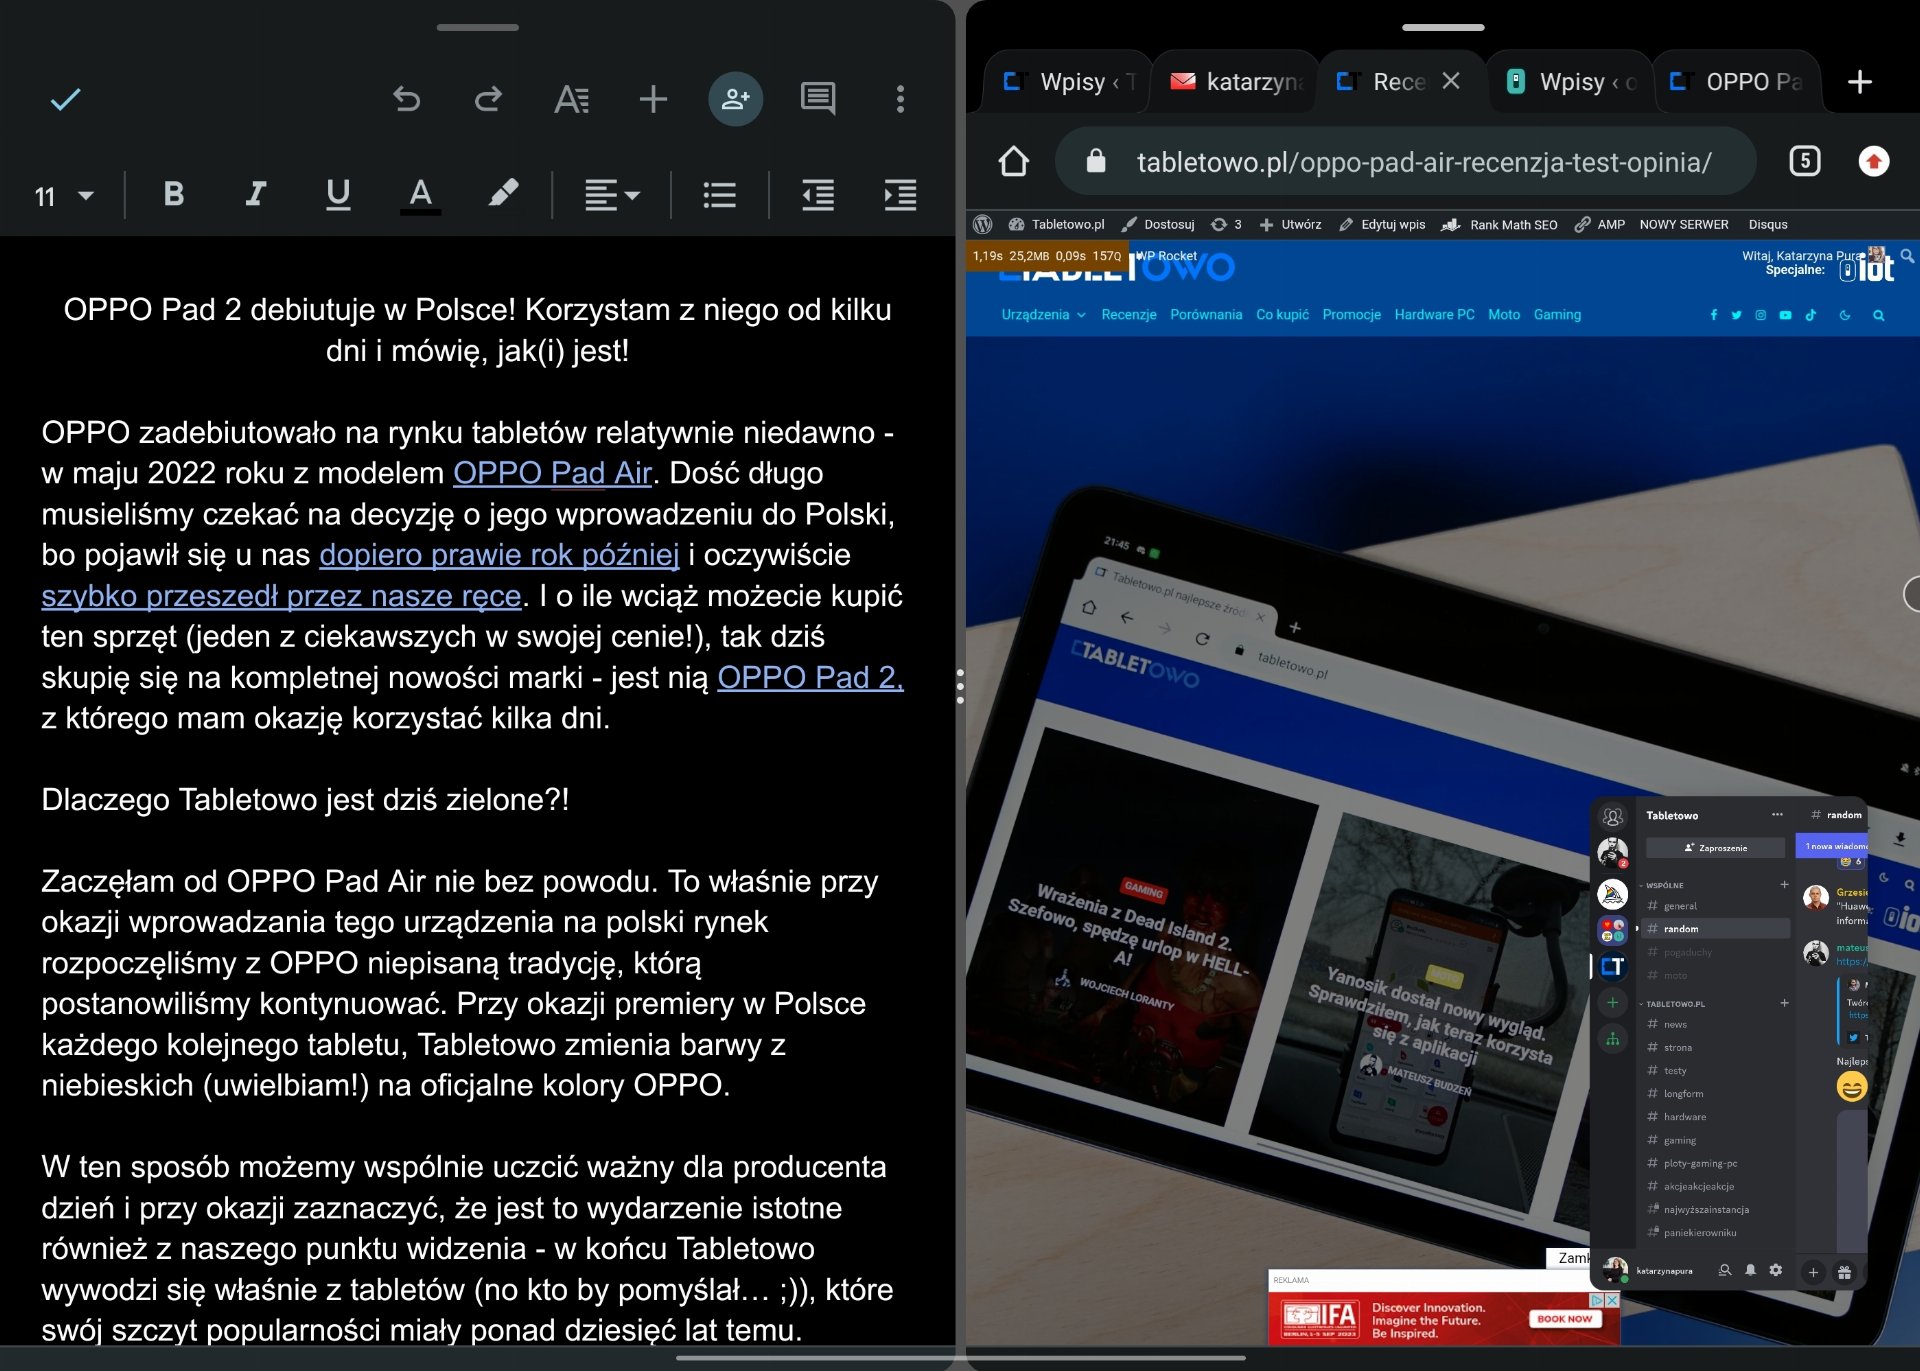Open tab switcher showing 5 tabs
The height and width of the screenshot is (1371, 1920).
[1804, 161]
